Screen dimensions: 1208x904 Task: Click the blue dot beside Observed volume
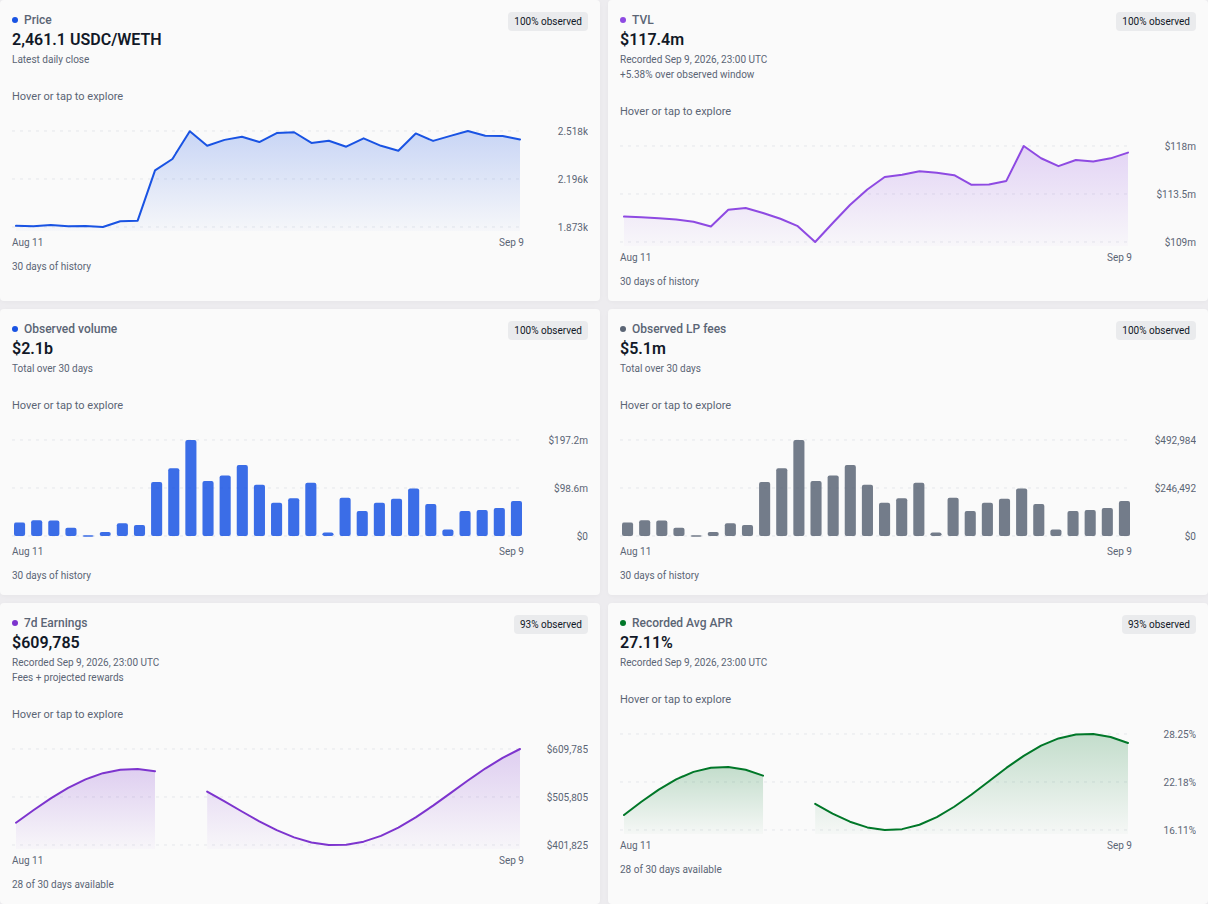point(15,329)
